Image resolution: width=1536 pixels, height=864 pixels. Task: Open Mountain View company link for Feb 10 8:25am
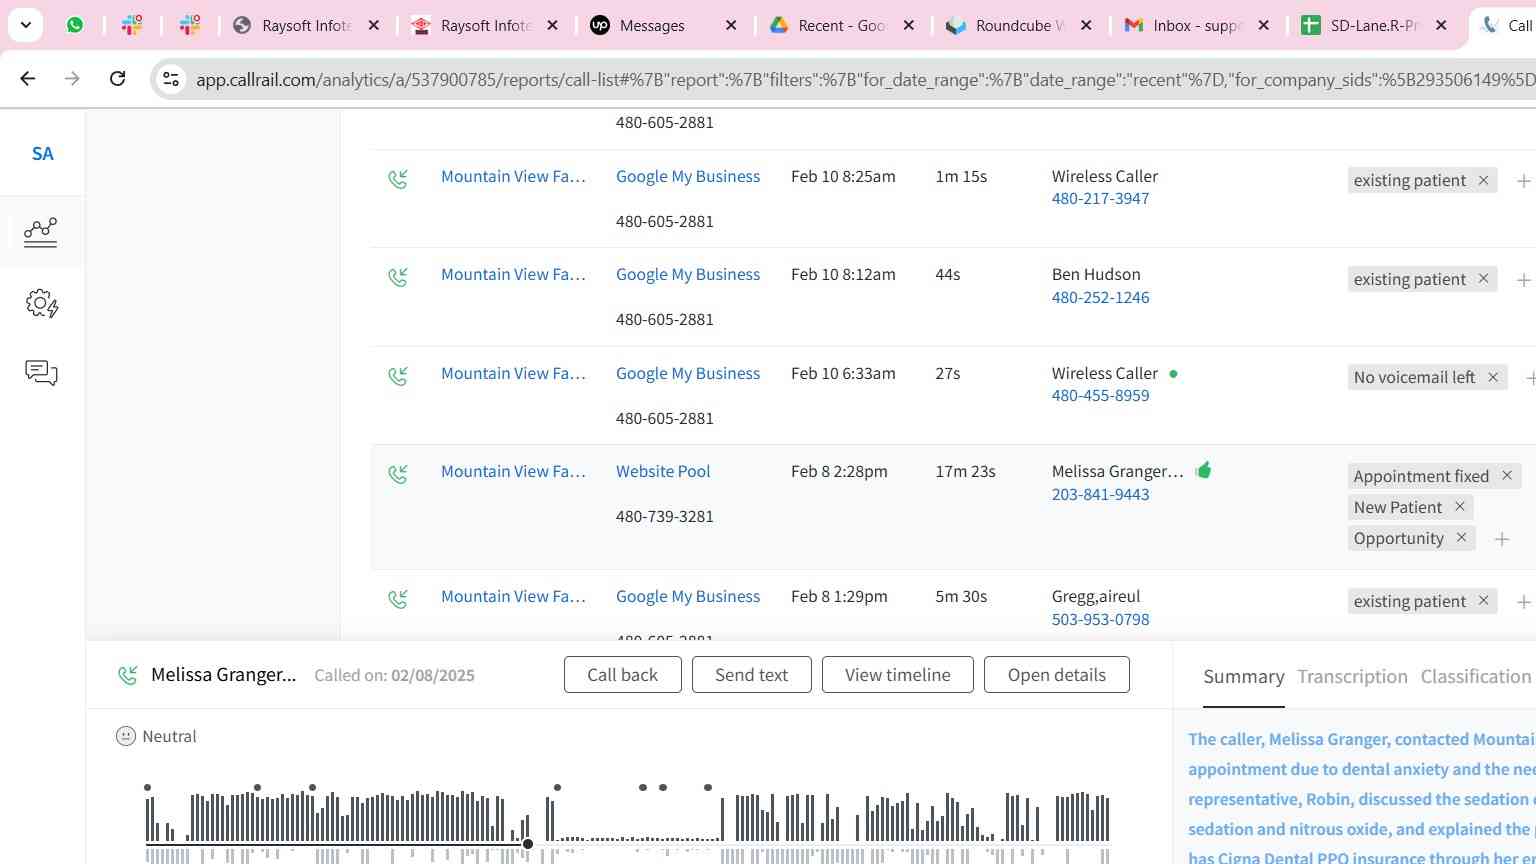513,176
